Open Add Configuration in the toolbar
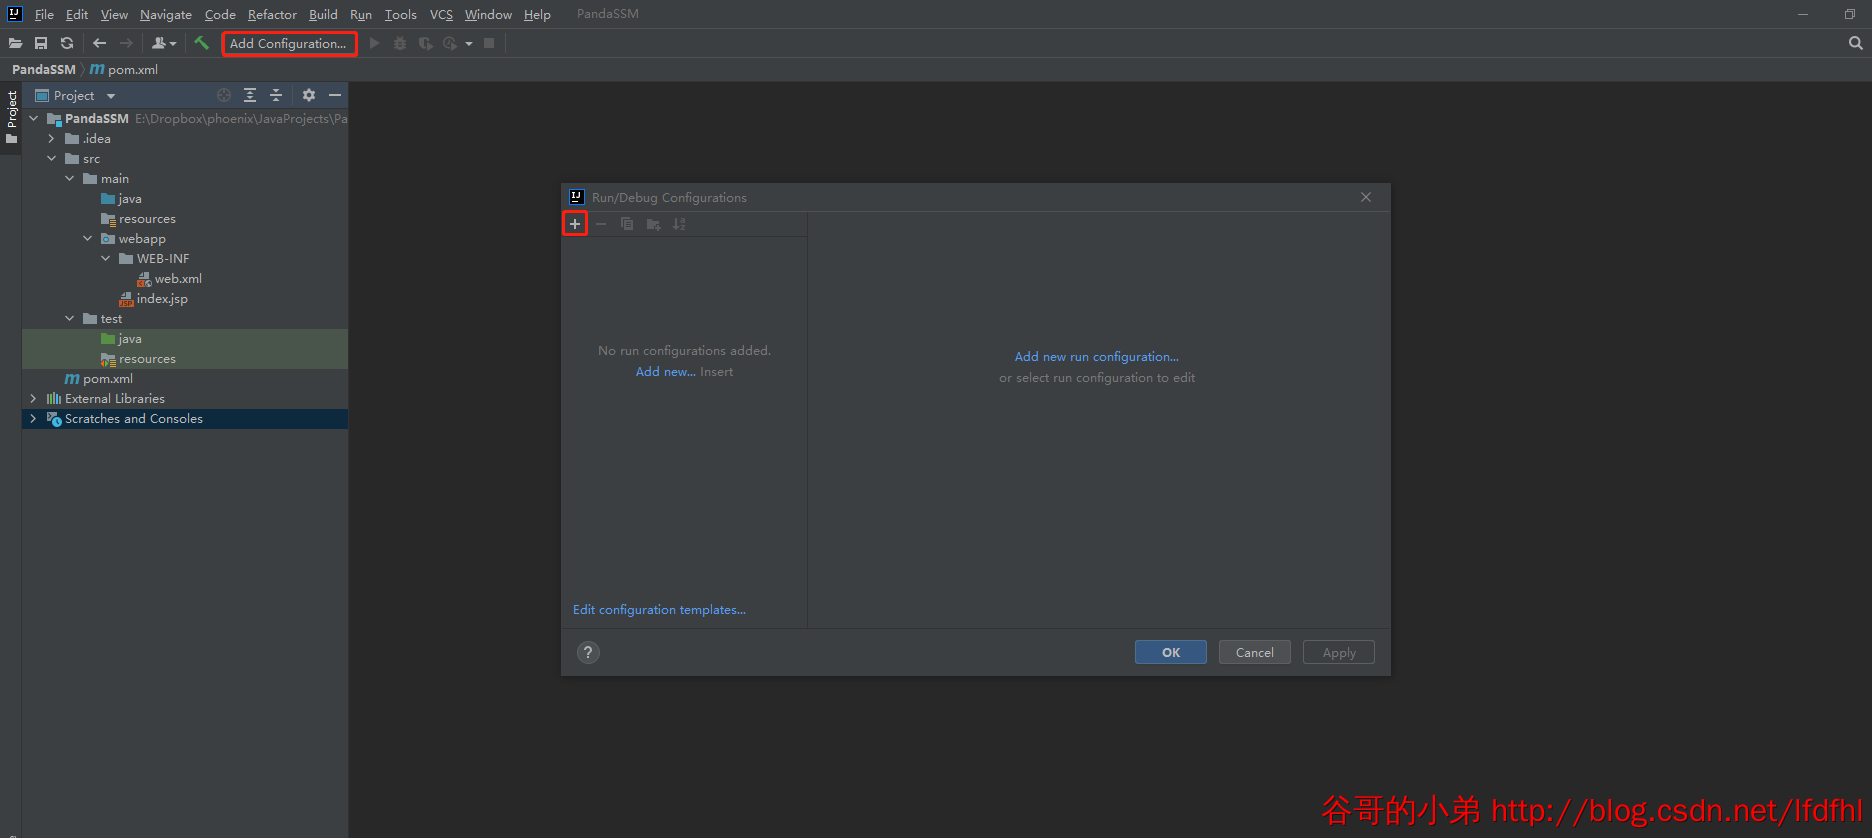The image size is (1872, 838). [289, 43]
